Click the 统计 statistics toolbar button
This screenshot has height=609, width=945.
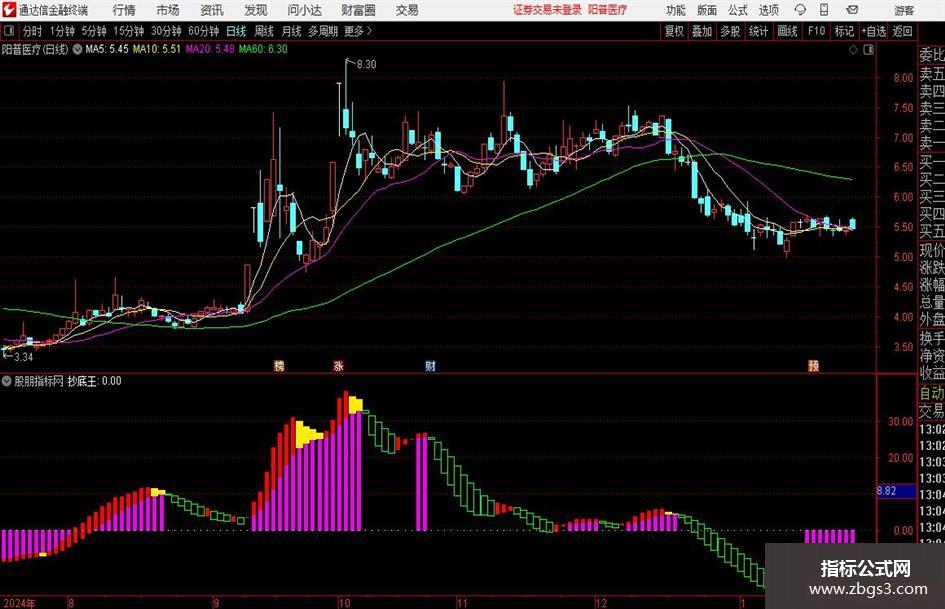point(758,31)
